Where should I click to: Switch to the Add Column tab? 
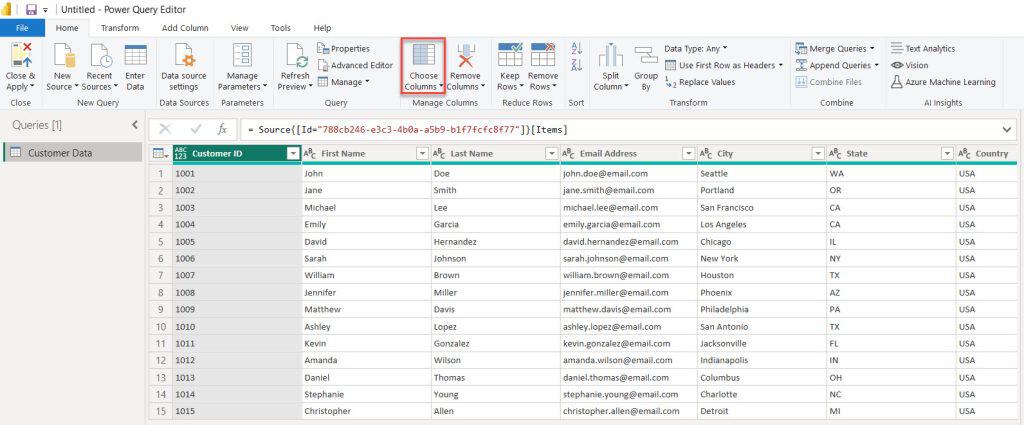pos(185,28)
